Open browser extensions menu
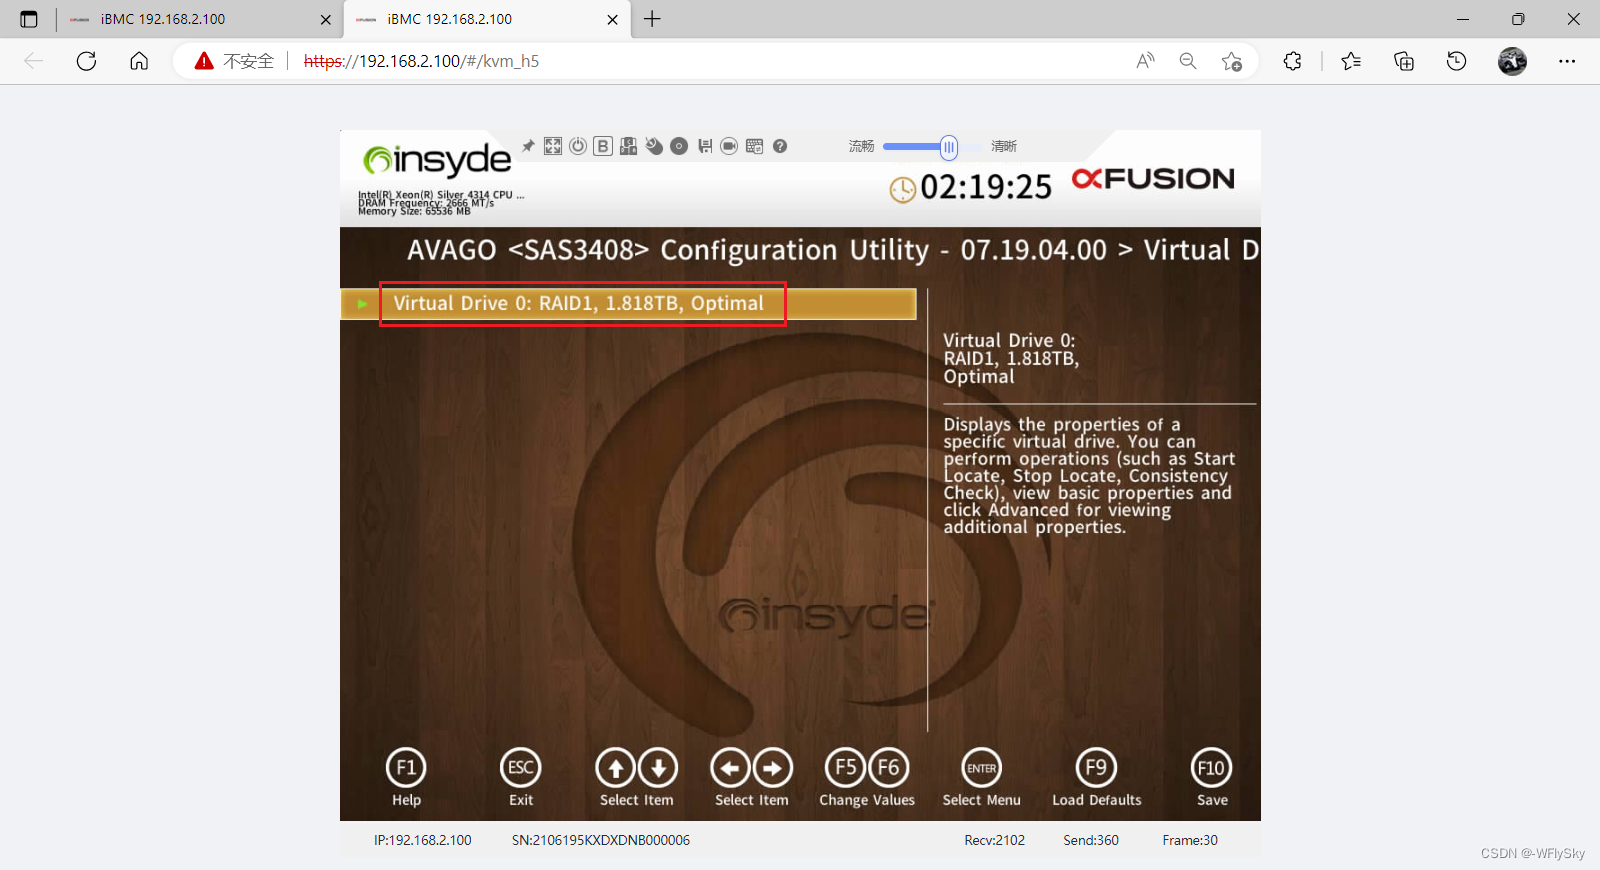1600x870 pixels. click(1292, 61)
